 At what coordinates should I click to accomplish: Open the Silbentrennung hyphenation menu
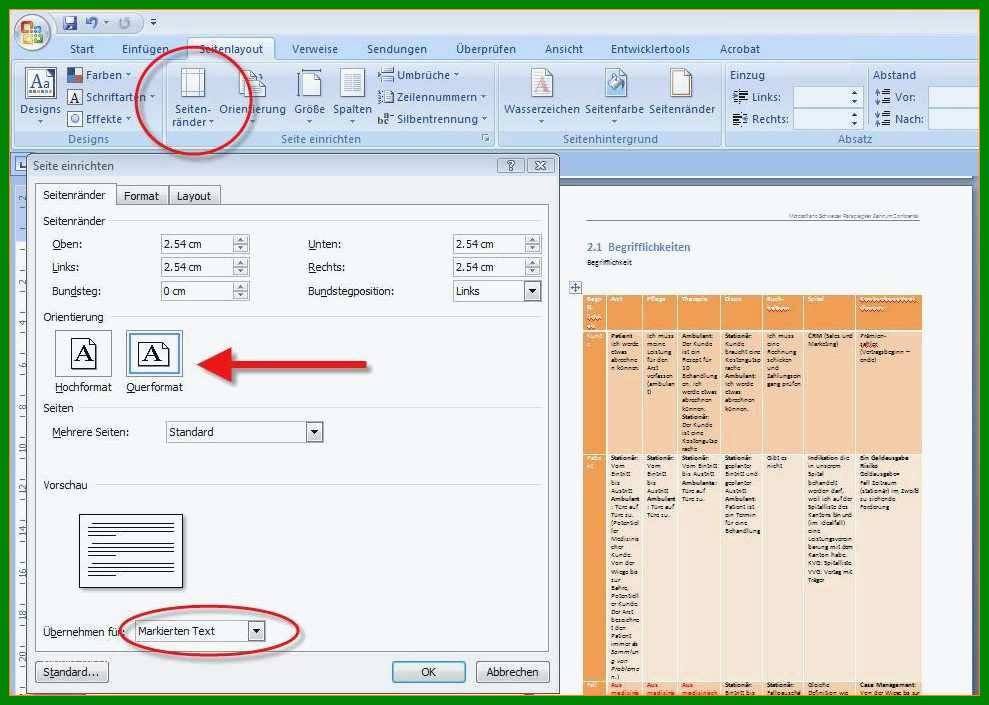tap(432, 119)
